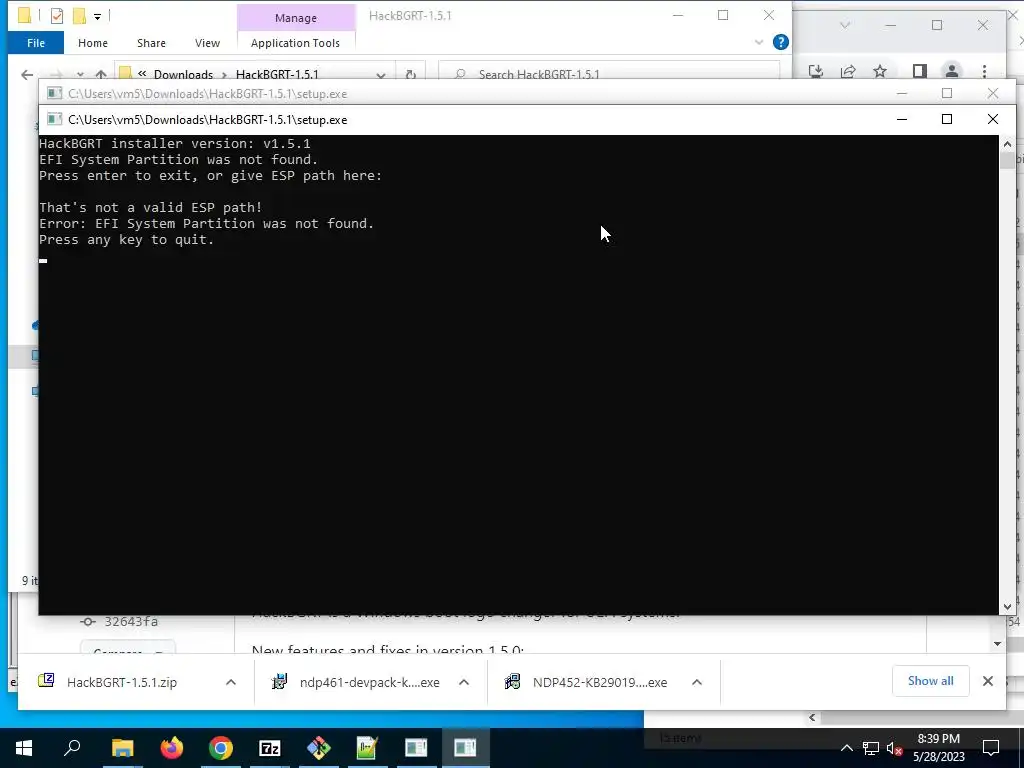
Task: Click the horizontal scrollbar left arrow
Action: [812, 718]
